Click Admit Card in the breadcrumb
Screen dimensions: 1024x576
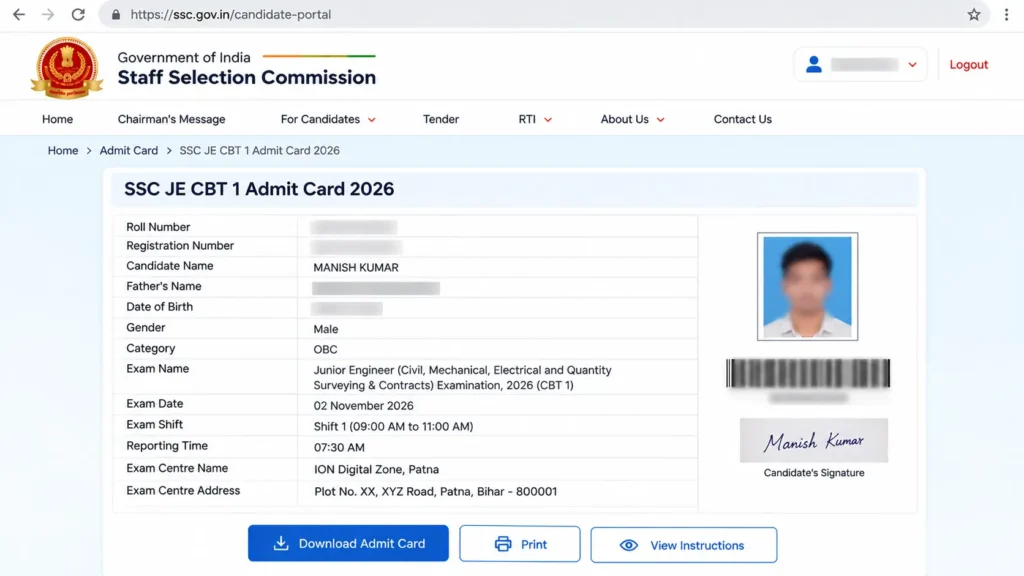(x=129, y=151)
